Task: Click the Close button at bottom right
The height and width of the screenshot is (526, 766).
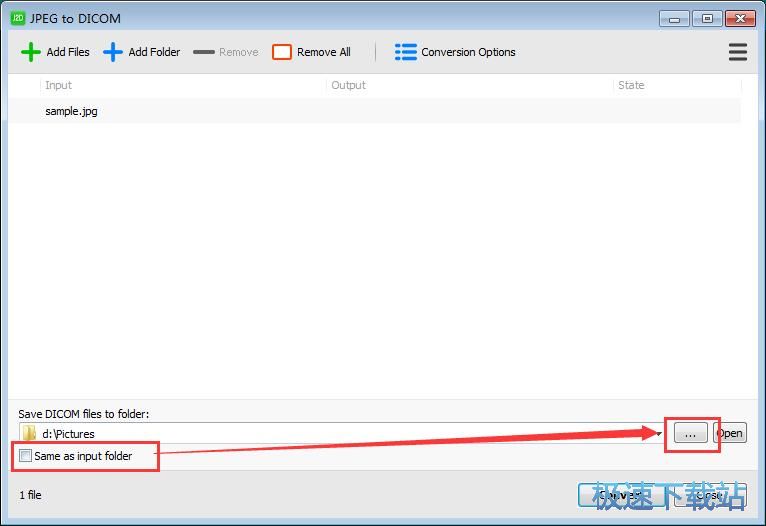Action: [x=710, y=496]
